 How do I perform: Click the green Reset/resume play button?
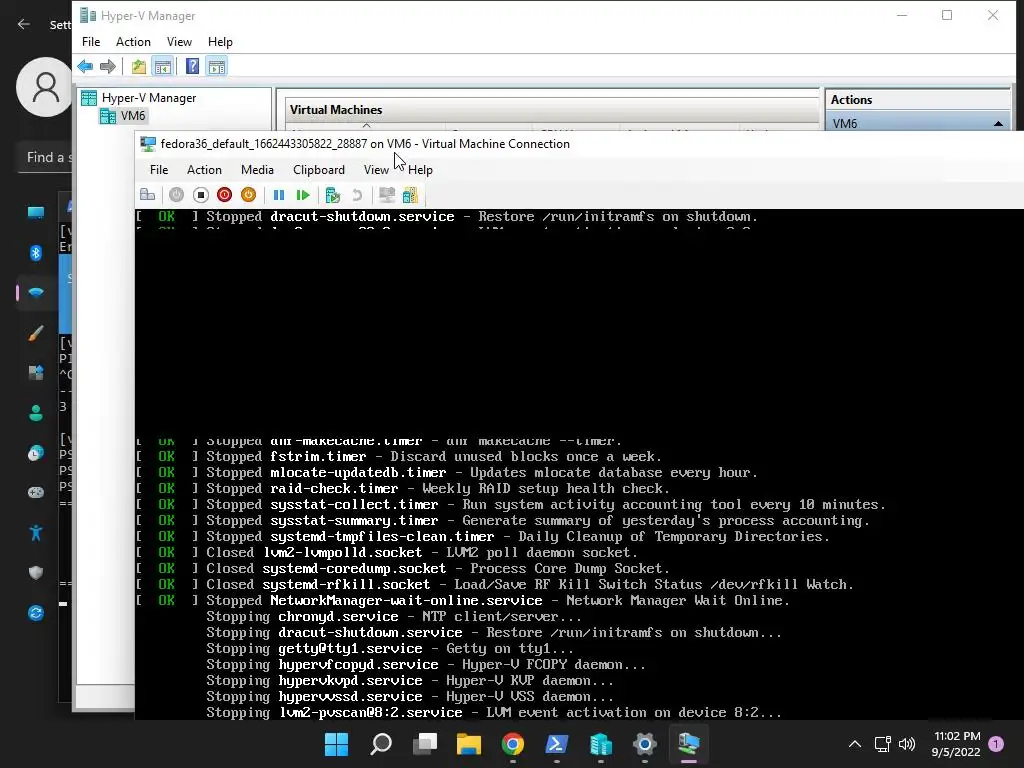point(302,195)
